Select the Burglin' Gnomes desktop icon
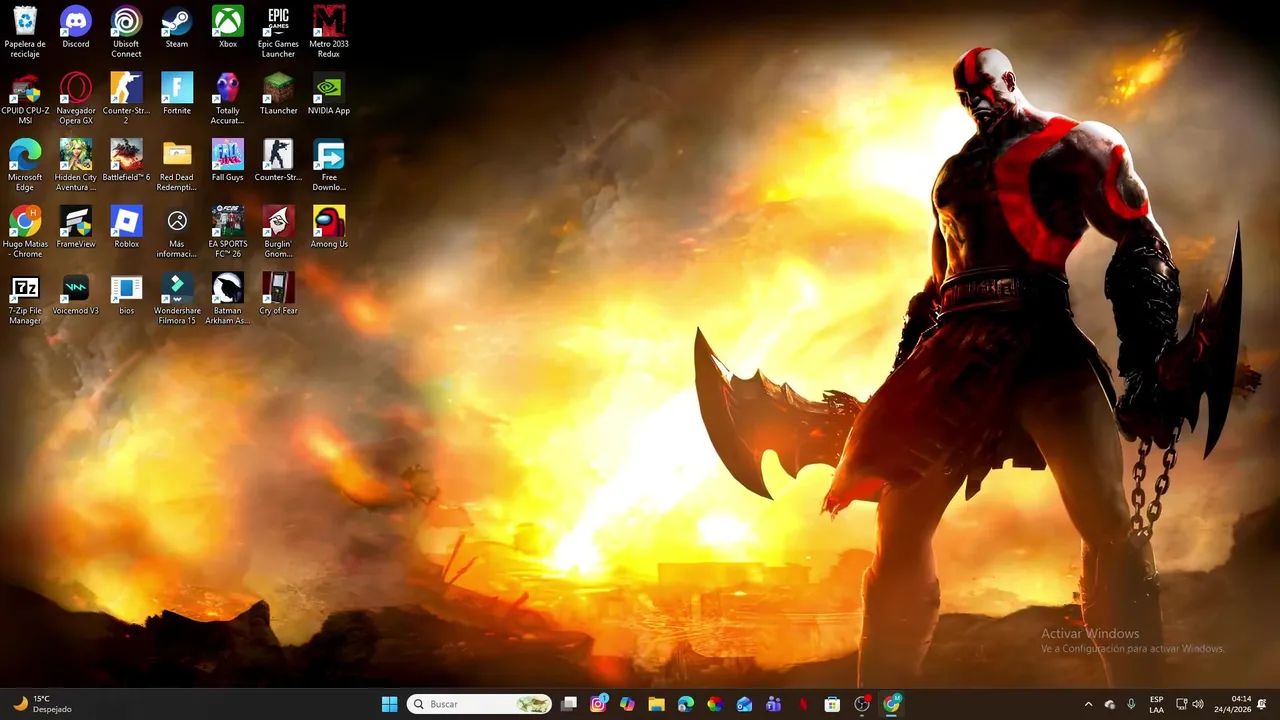This screenshot has height=720, width=1280. [278, 233]
